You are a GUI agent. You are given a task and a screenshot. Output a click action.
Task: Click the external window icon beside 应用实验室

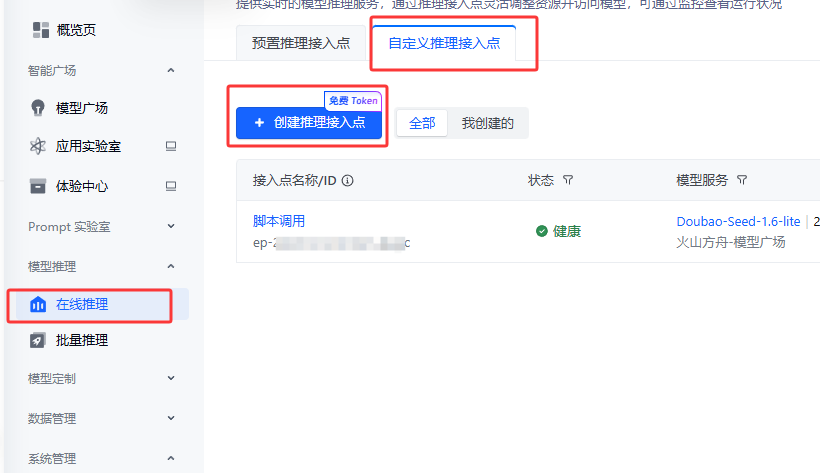click(x=171, y=146)
